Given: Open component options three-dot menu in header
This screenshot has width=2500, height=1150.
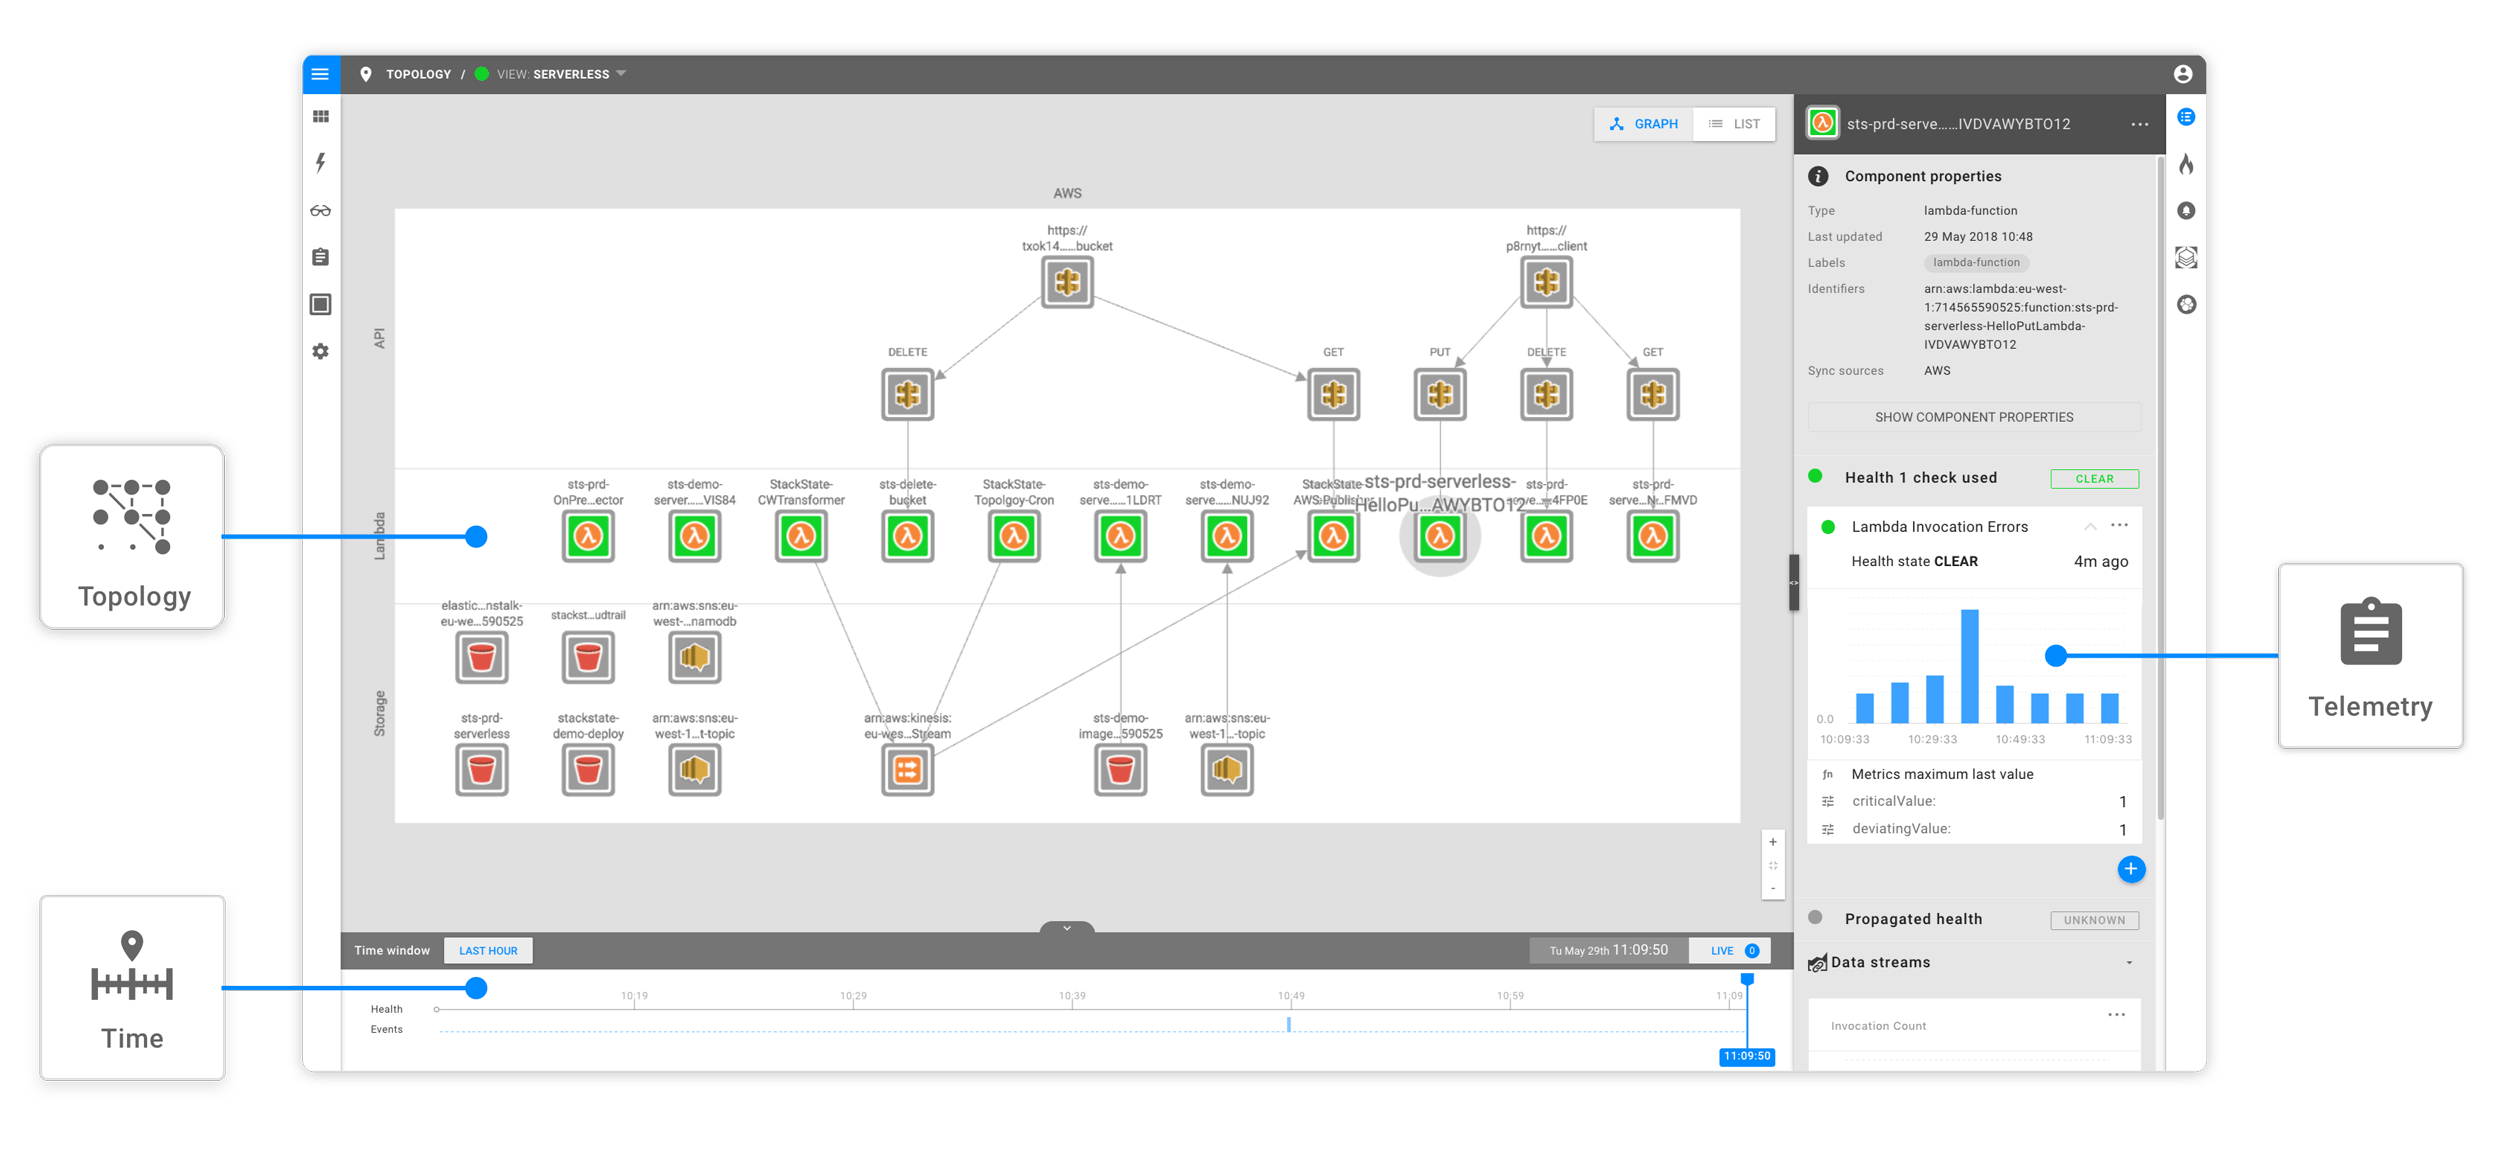Looking at the screenshot, I should click(2139, 125).
